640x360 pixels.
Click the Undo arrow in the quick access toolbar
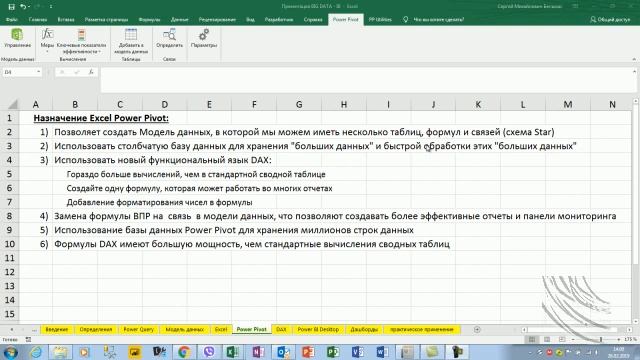tap(23, 7)
